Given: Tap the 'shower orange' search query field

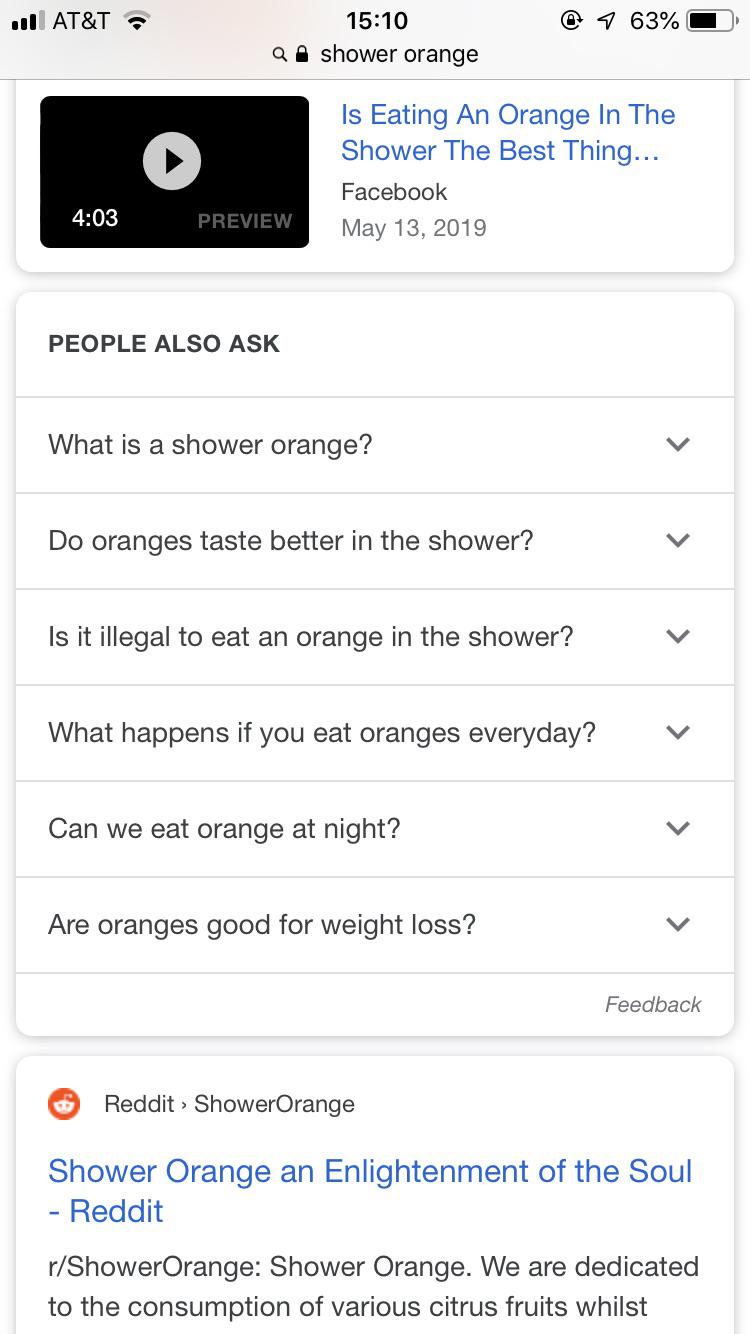Looking at the screenshot, I should 400,54.
